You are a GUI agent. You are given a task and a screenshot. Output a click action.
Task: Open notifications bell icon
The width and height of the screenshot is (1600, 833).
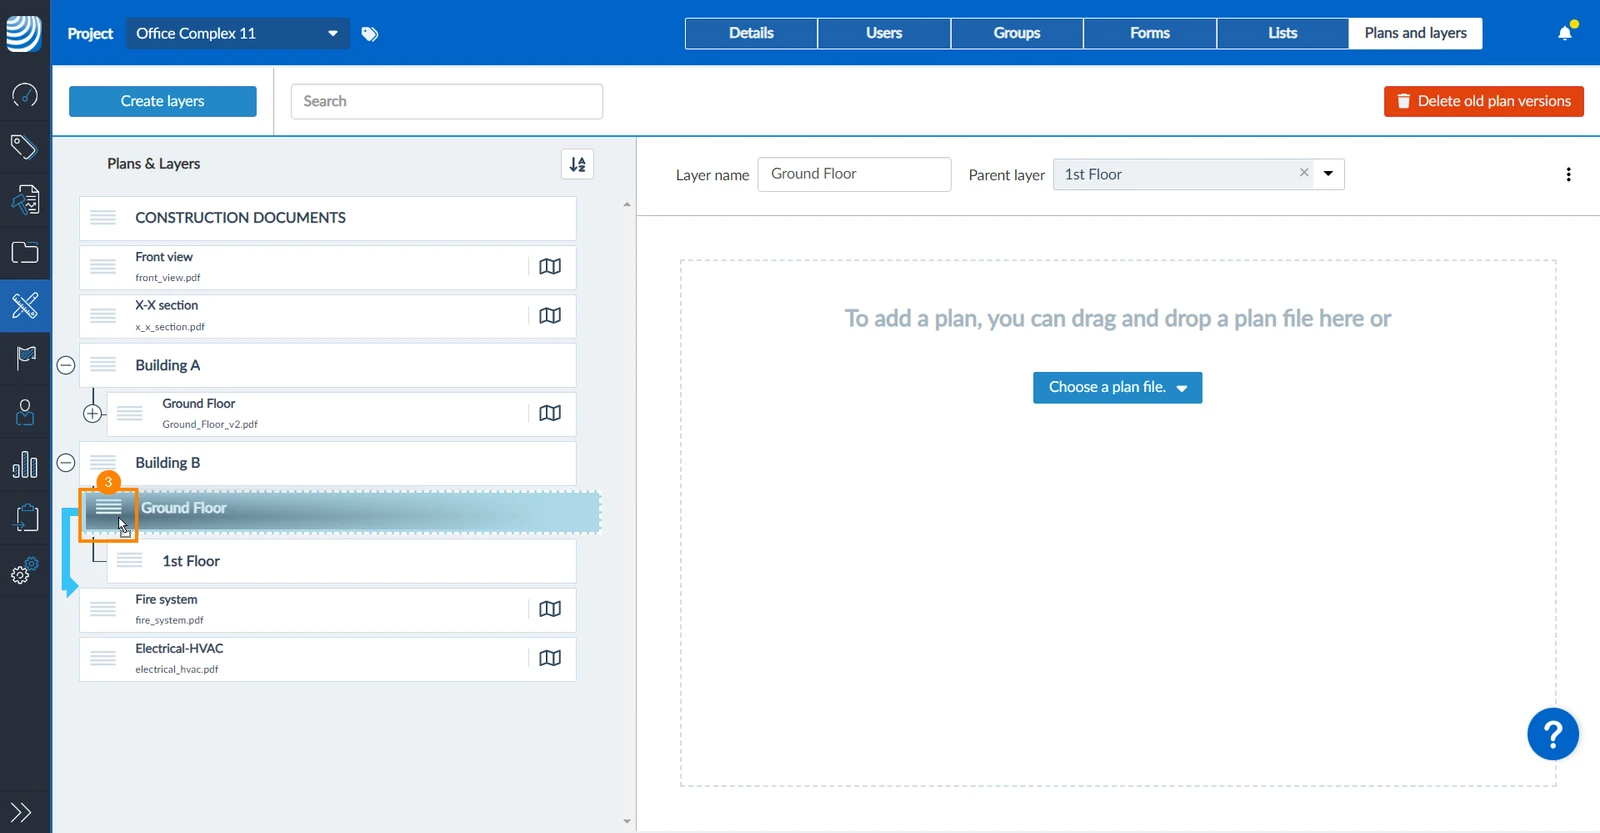coord(1565,33)
